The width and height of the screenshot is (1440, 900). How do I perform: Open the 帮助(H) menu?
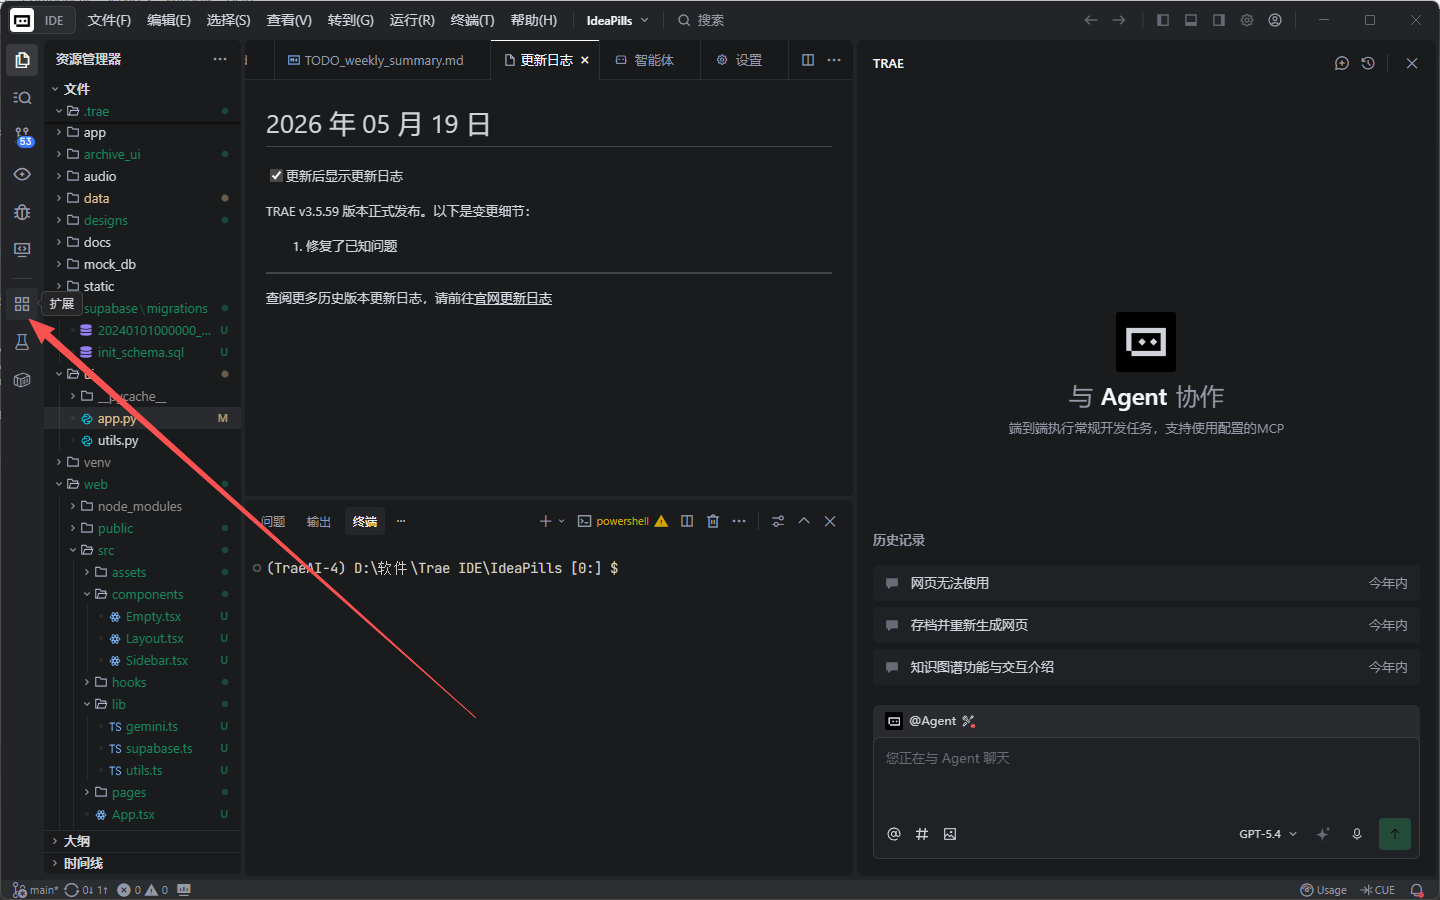(x=533, y=20)
